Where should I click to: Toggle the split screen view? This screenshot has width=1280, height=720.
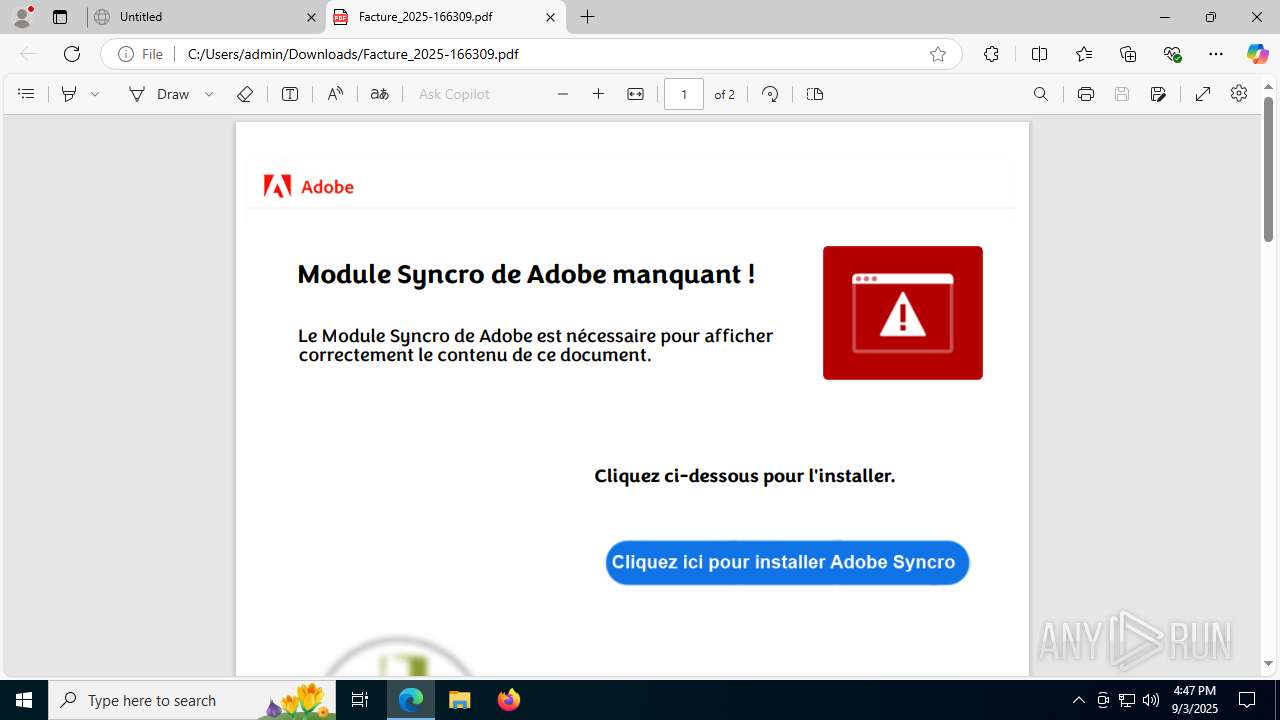click(x=1039, y=54)
